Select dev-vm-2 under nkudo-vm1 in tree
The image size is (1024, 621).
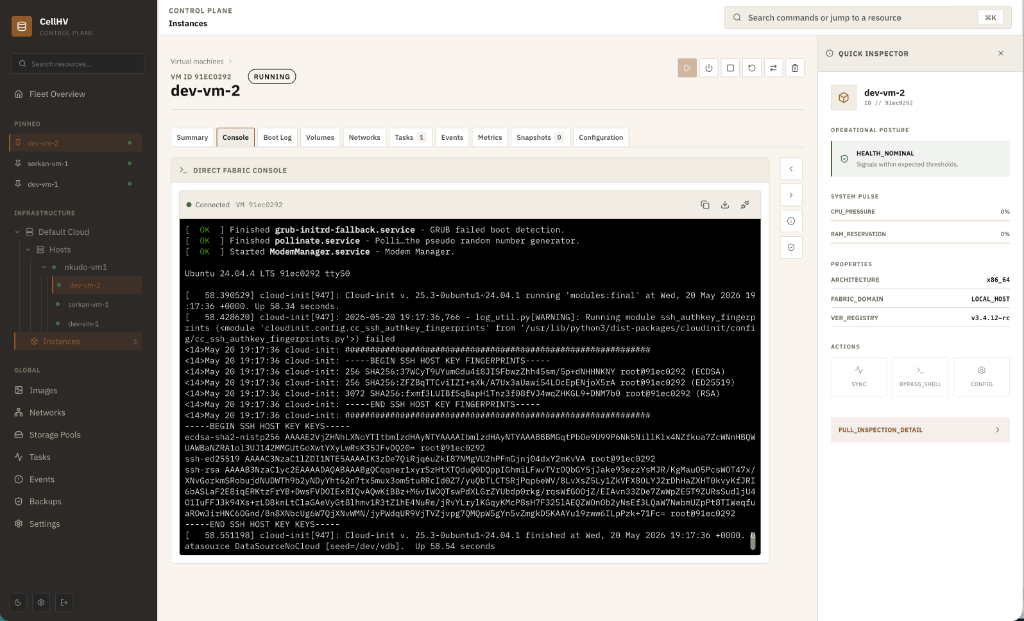coord(97,285)
